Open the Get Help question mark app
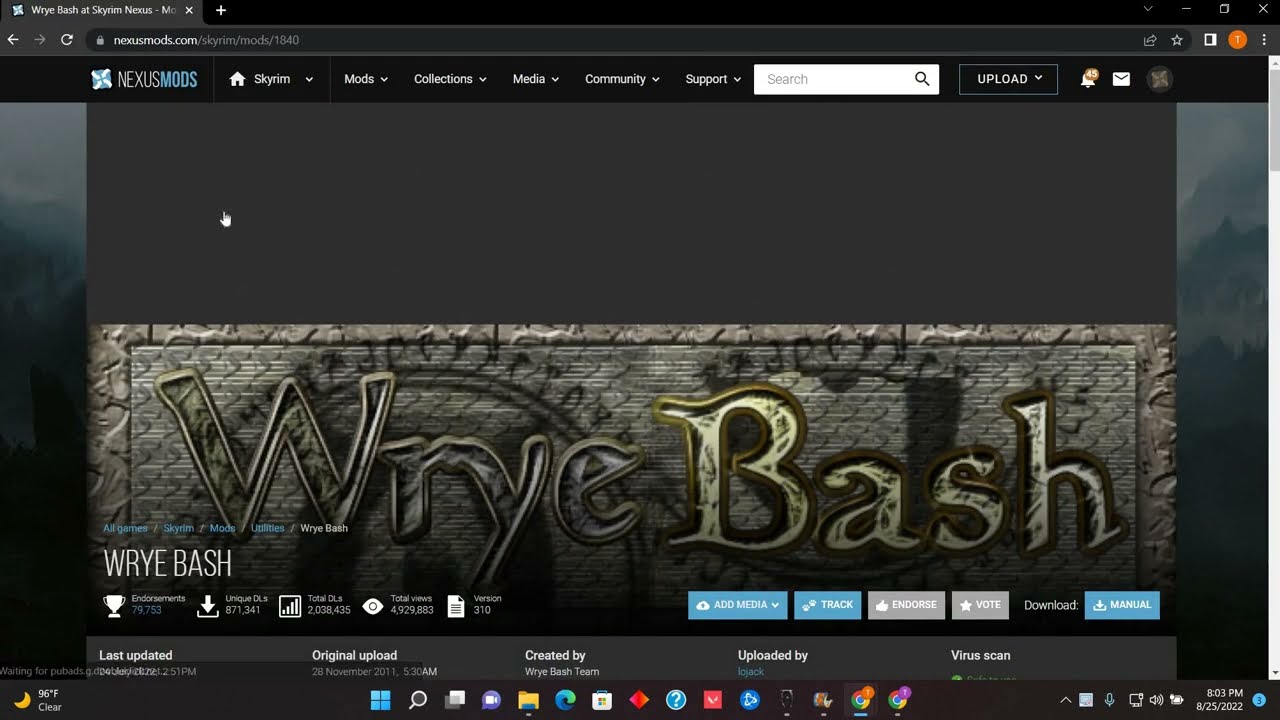Image resolution: width=1280 pixels, height=720 pixels. 676,700
